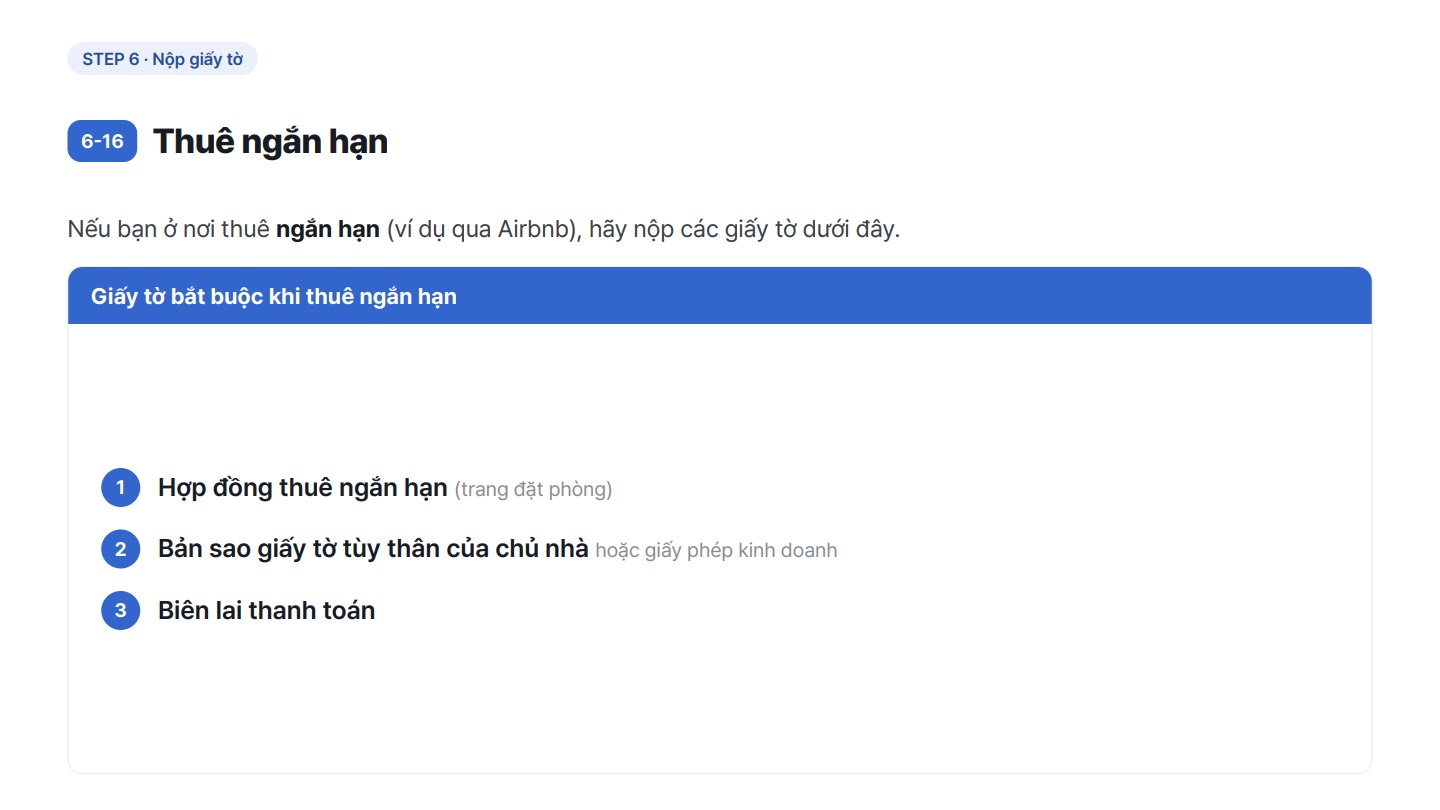Select the Hợp đồng thuê ngắn hạn item
Viewport: 1440px width, 810px height.
(x=303, y=488)
